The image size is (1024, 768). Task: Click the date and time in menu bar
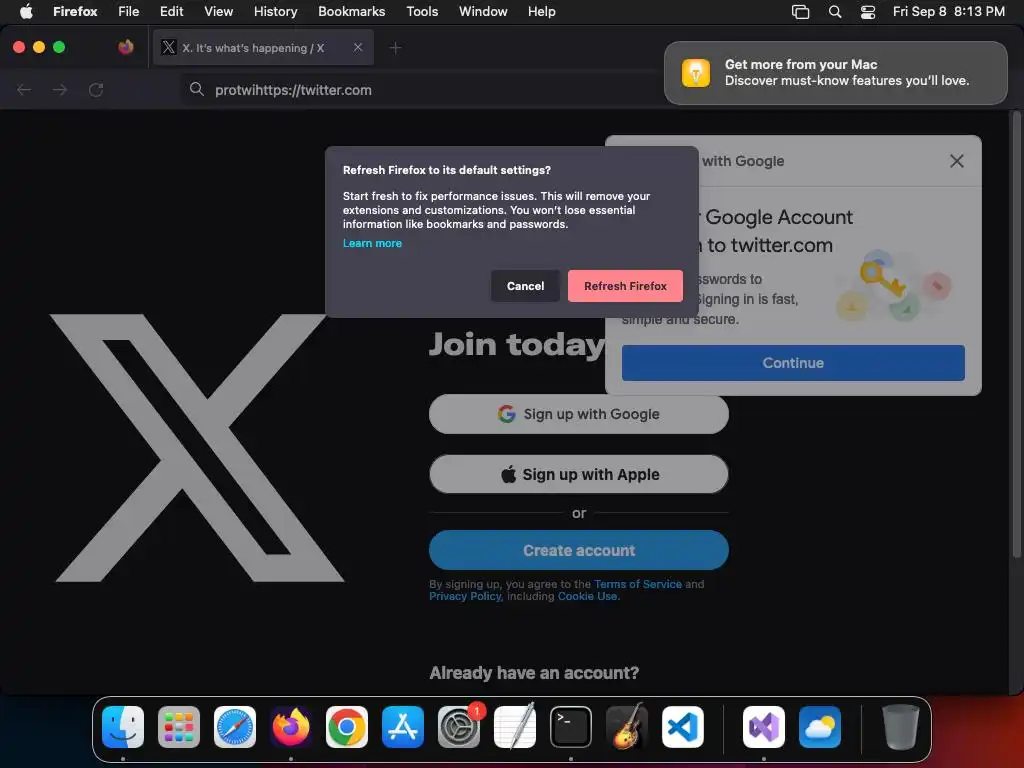pos(948,12)
